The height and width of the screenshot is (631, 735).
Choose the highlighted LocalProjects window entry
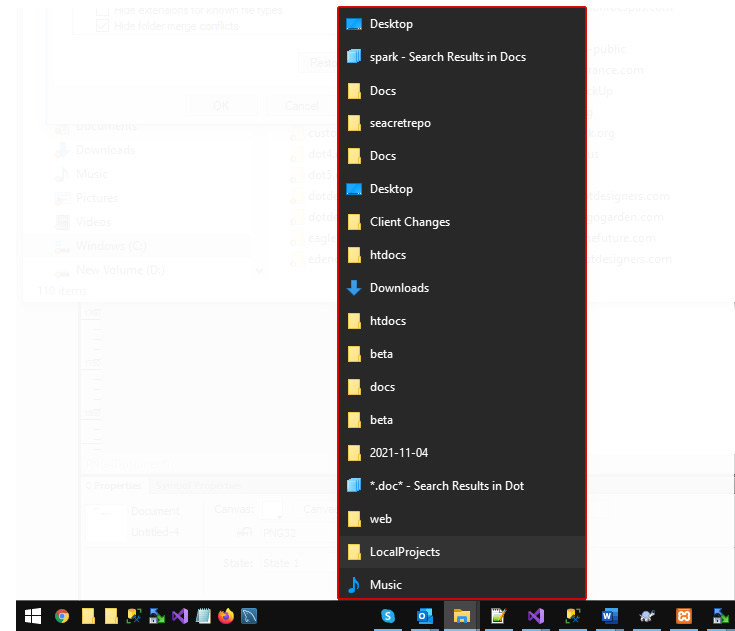462,552
